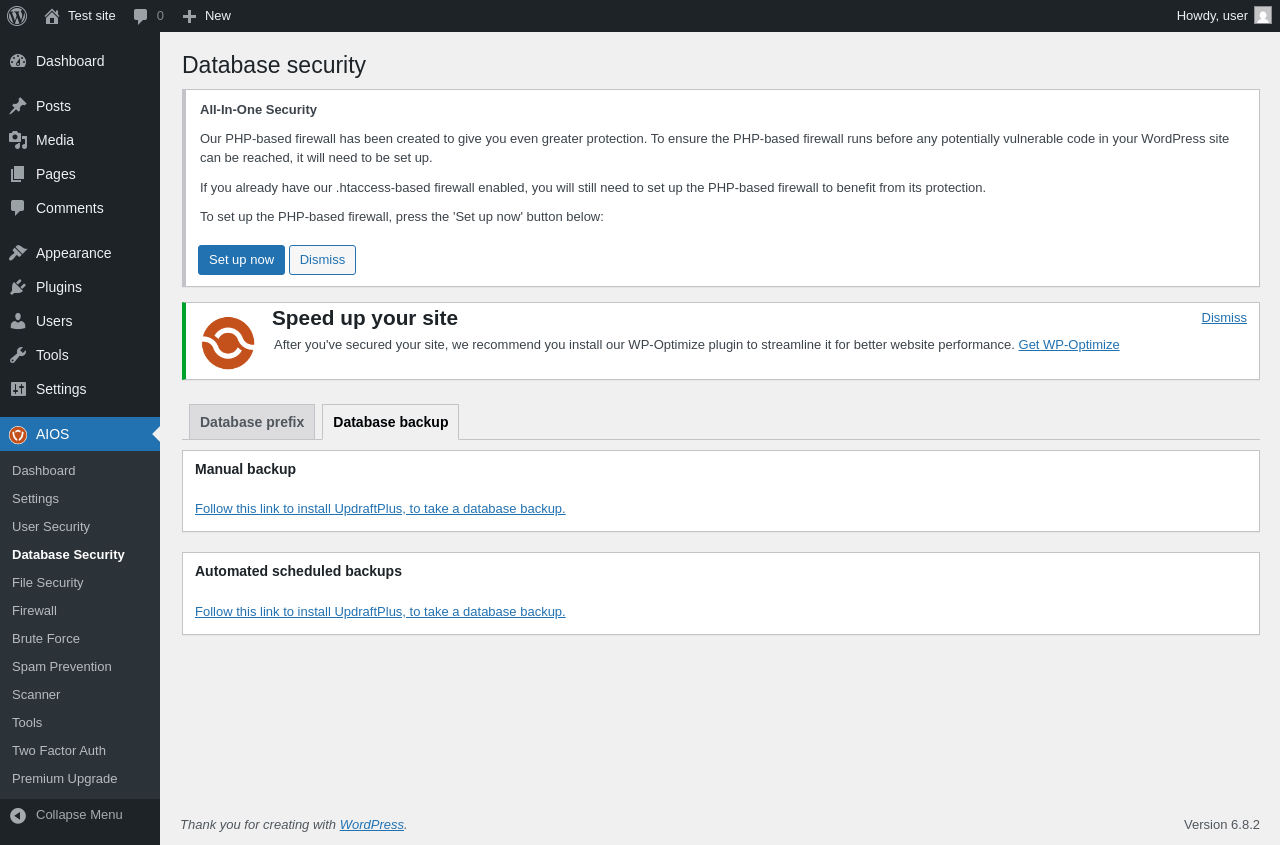The image size is (1280, 845).
Task: Open the Test site link
Action: [92, 16]
